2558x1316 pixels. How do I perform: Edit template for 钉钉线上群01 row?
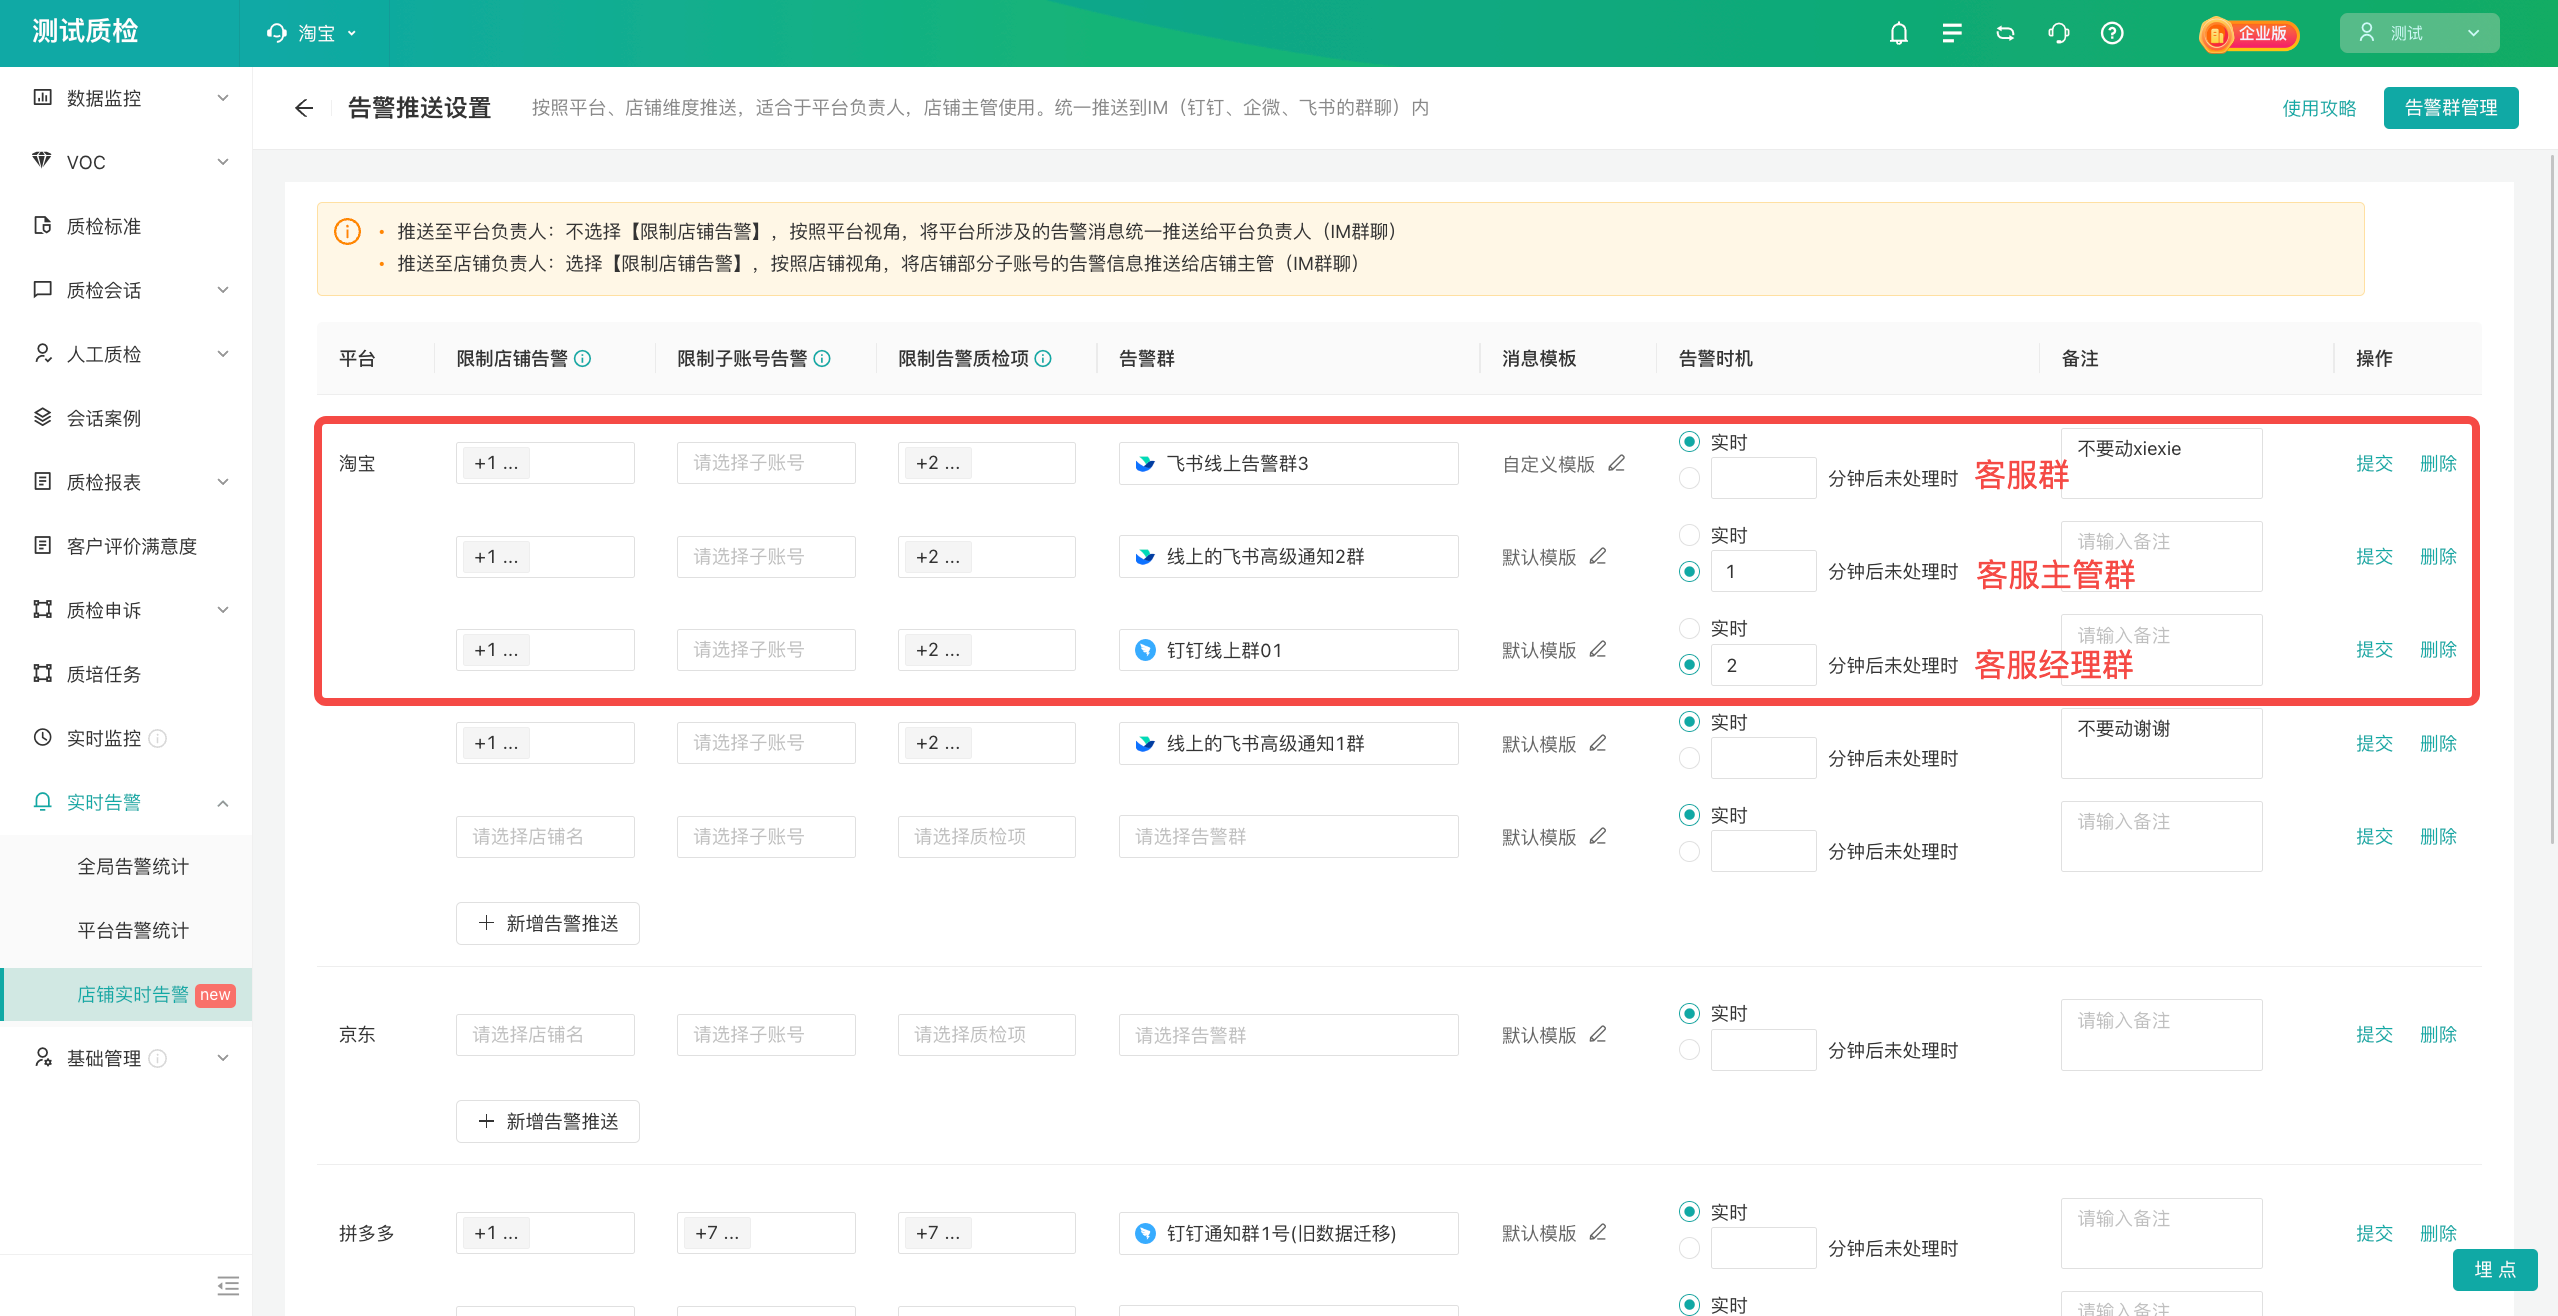click(x=1598, y=650)
